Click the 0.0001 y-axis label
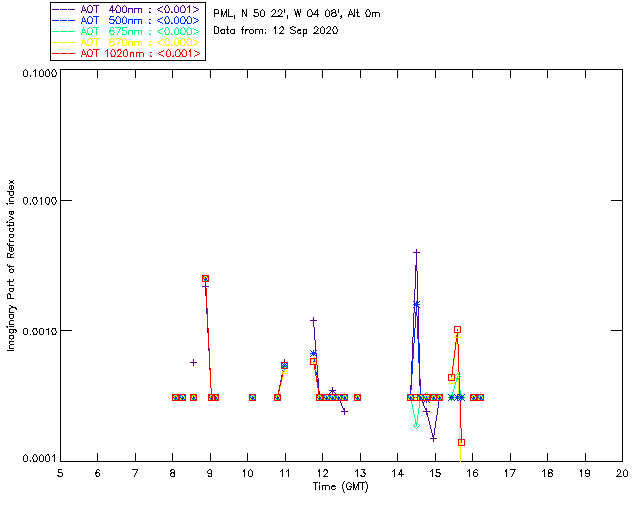Viewport: 640px width, 512px height. coord(39,458)
